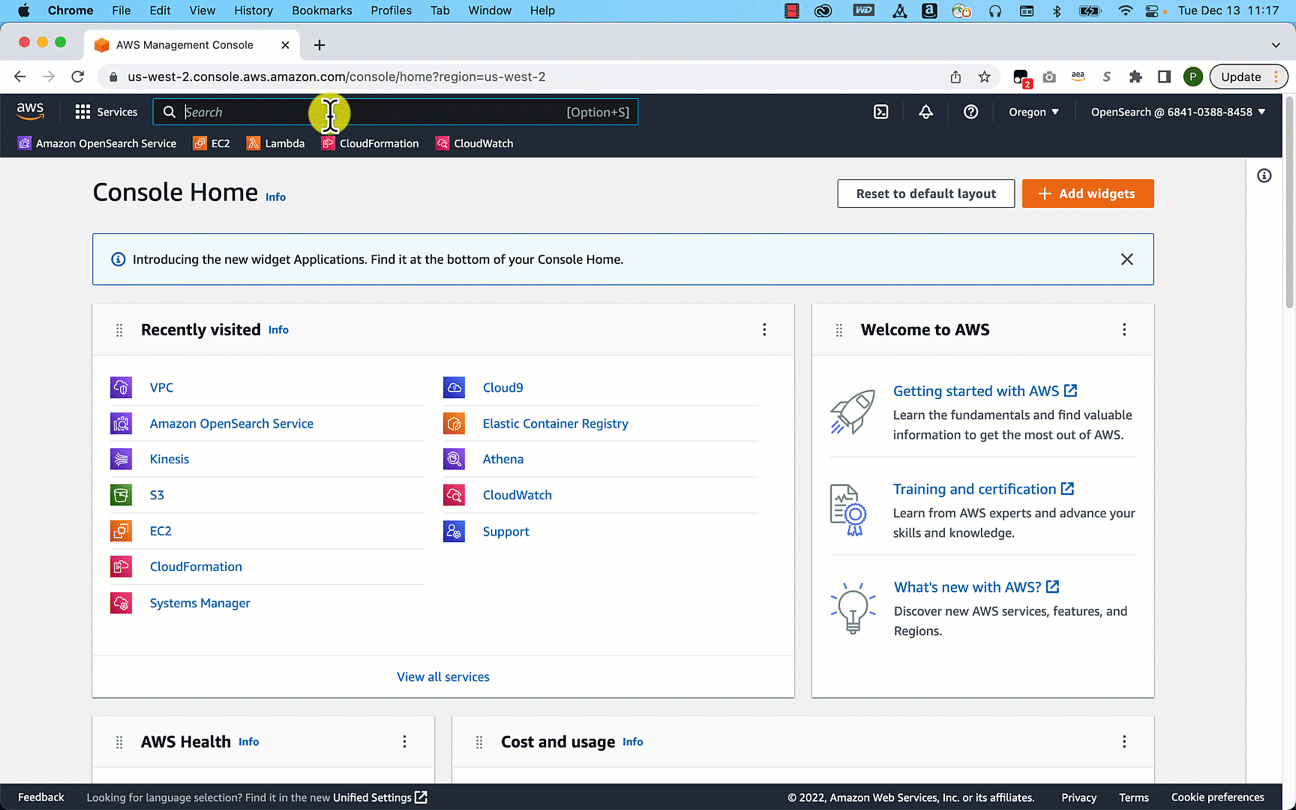This screenshot has height=810, width=1296.
Task: Open the Oregon region dropdown
Action: [x=1034, y=112]
